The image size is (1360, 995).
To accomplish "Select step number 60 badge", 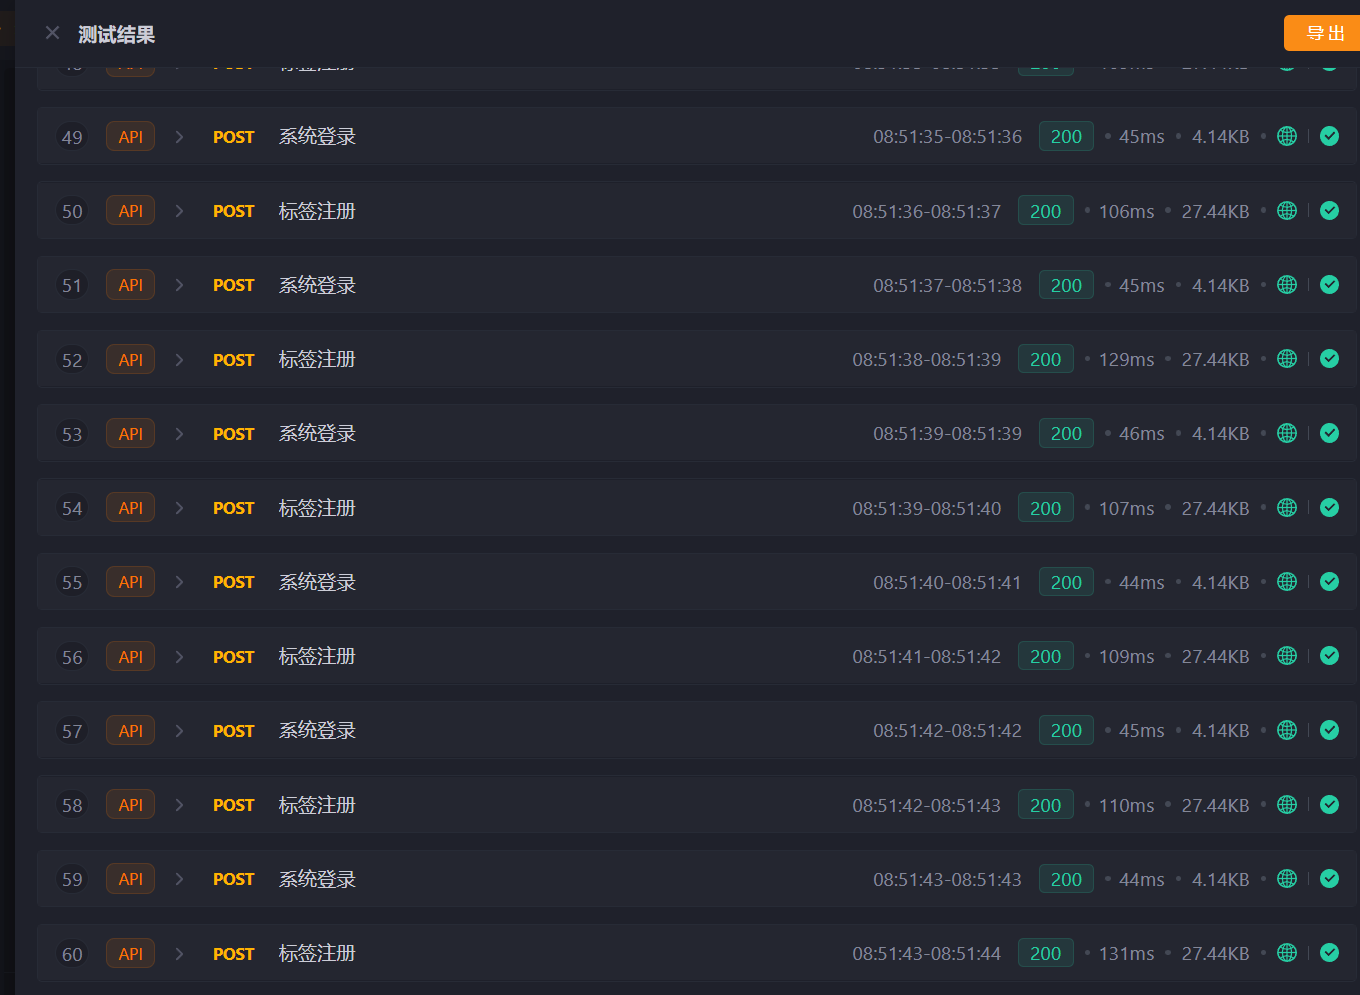I will [x=72, y=954].
